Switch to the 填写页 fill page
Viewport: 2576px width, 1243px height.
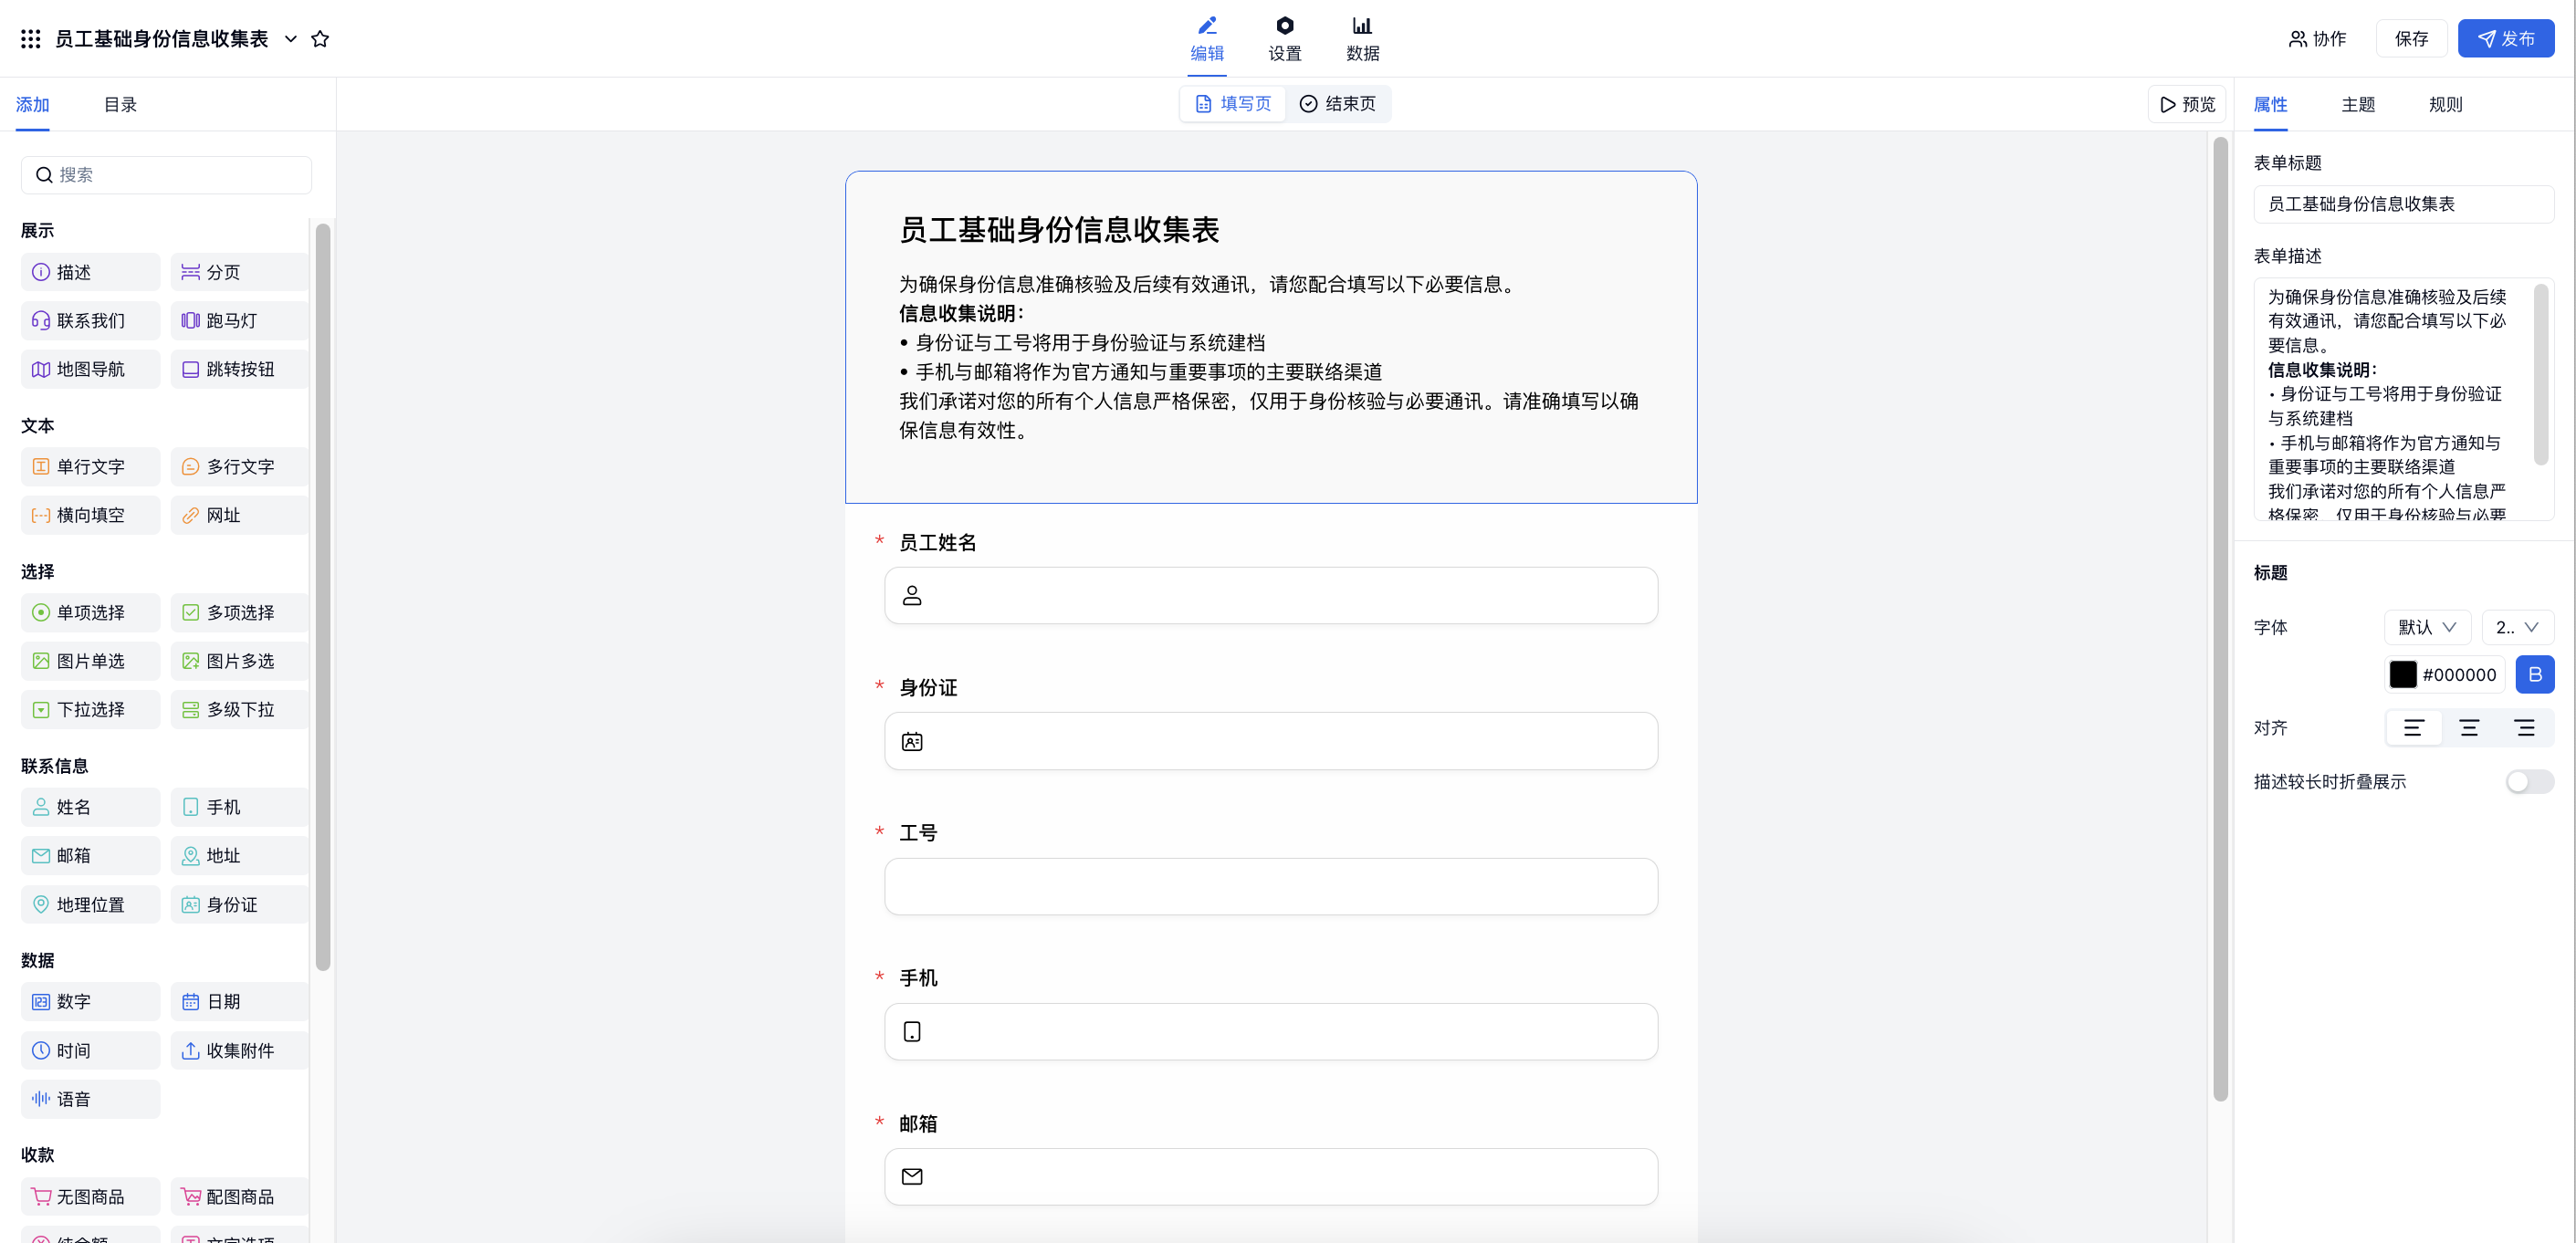[1233, 104]
